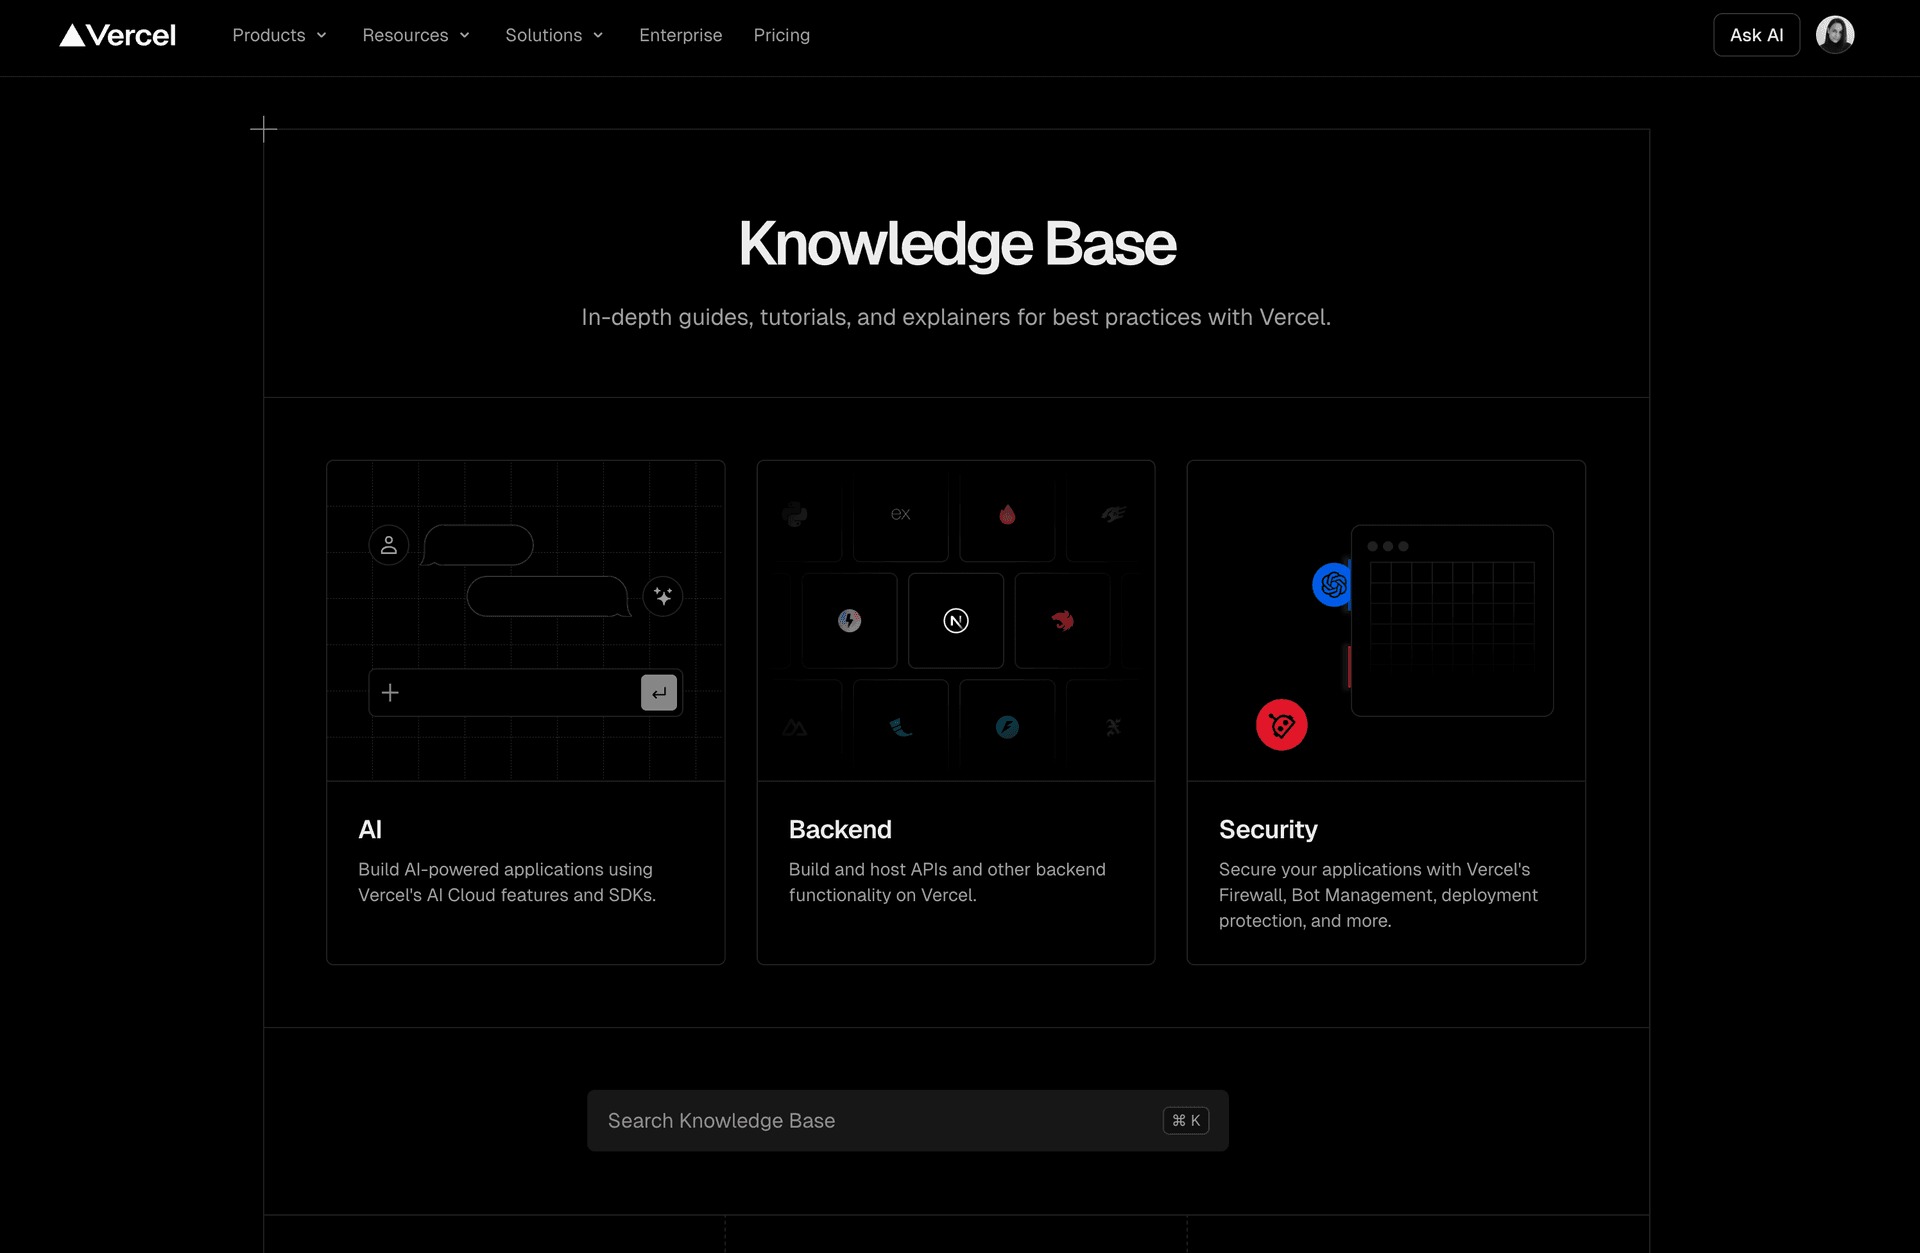Open user avatar menu
The width and height of the screenshot is (1920, 1253).
[x=1834, y=35]
